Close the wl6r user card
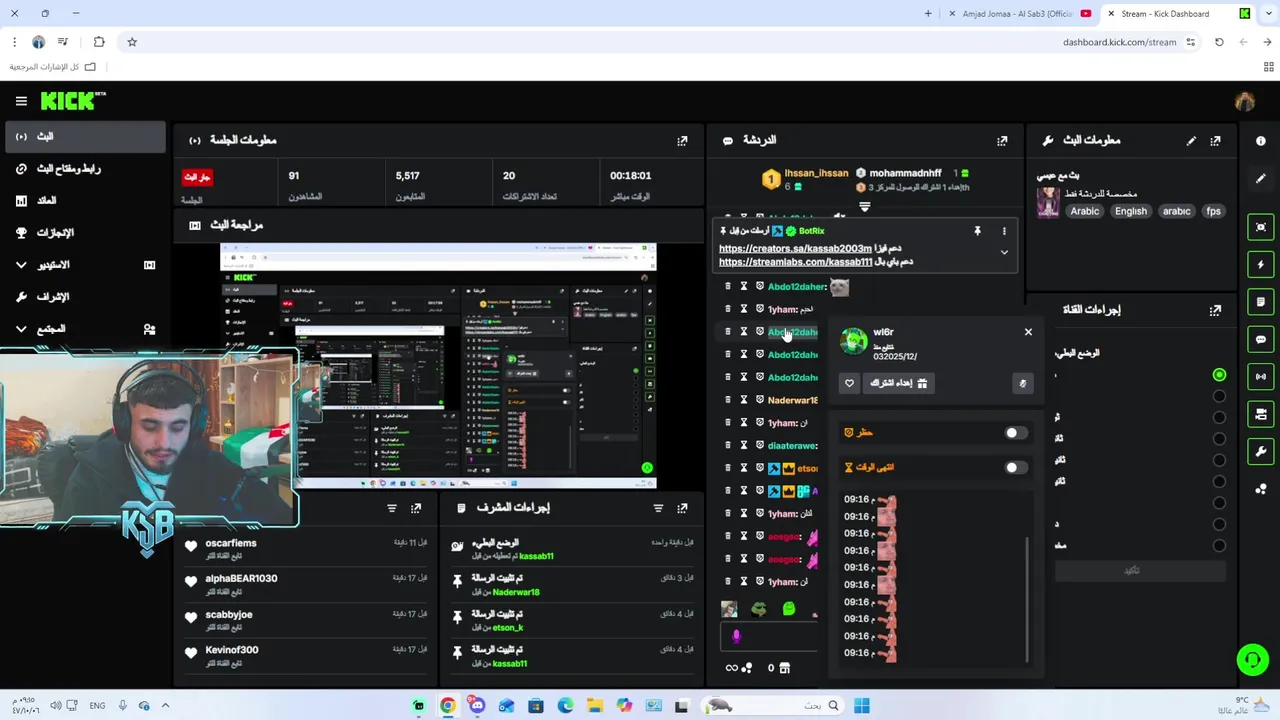 pos(1028,332)
